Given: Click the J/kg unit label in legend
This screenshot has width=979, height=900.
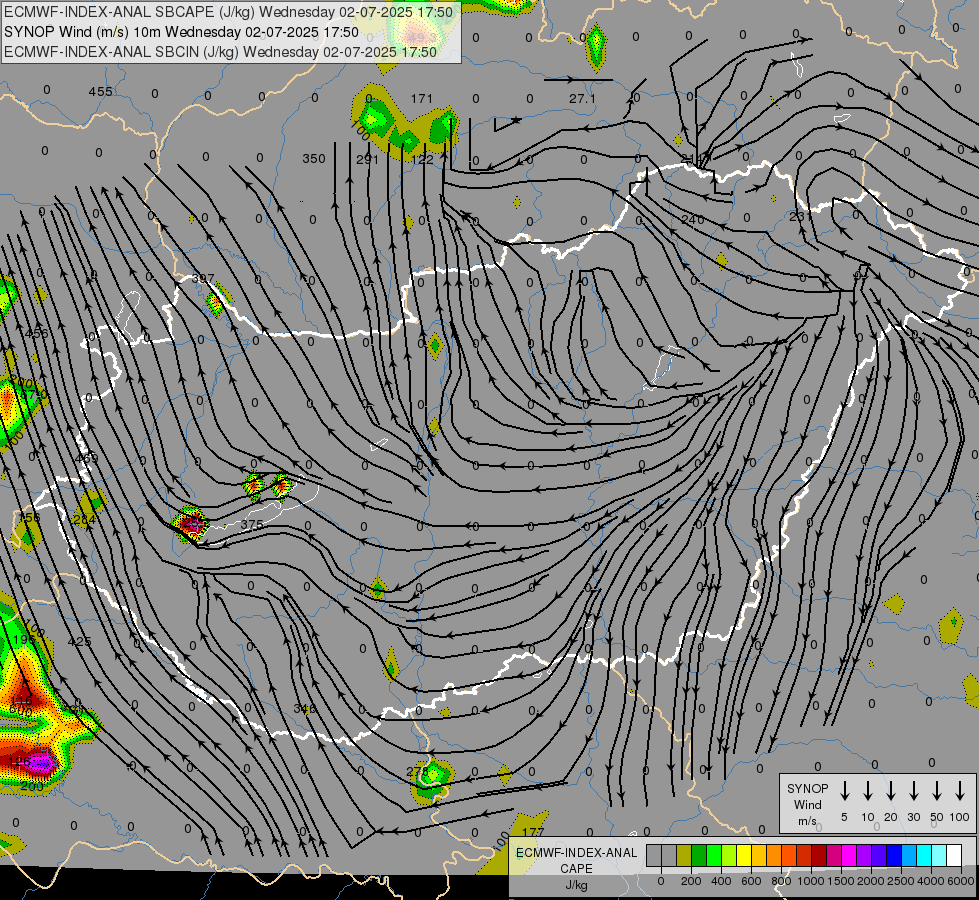Looking at the screenshot, I should tap(576, 885).
